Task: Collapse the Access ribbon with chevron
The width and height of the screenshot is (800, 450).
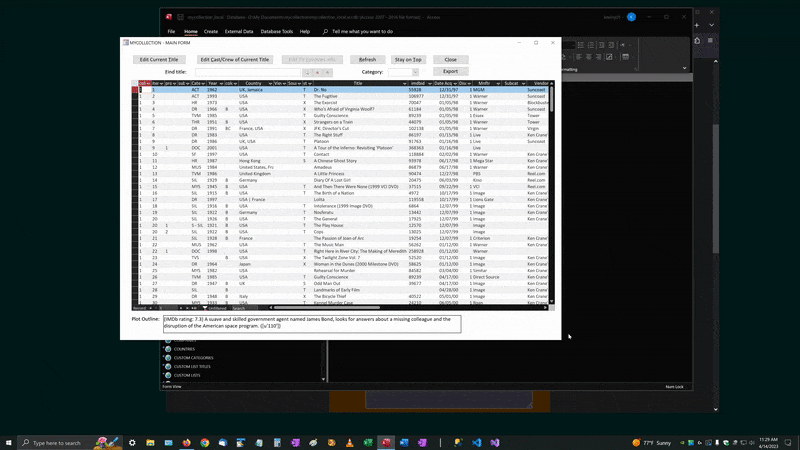Action: (685, 68)
